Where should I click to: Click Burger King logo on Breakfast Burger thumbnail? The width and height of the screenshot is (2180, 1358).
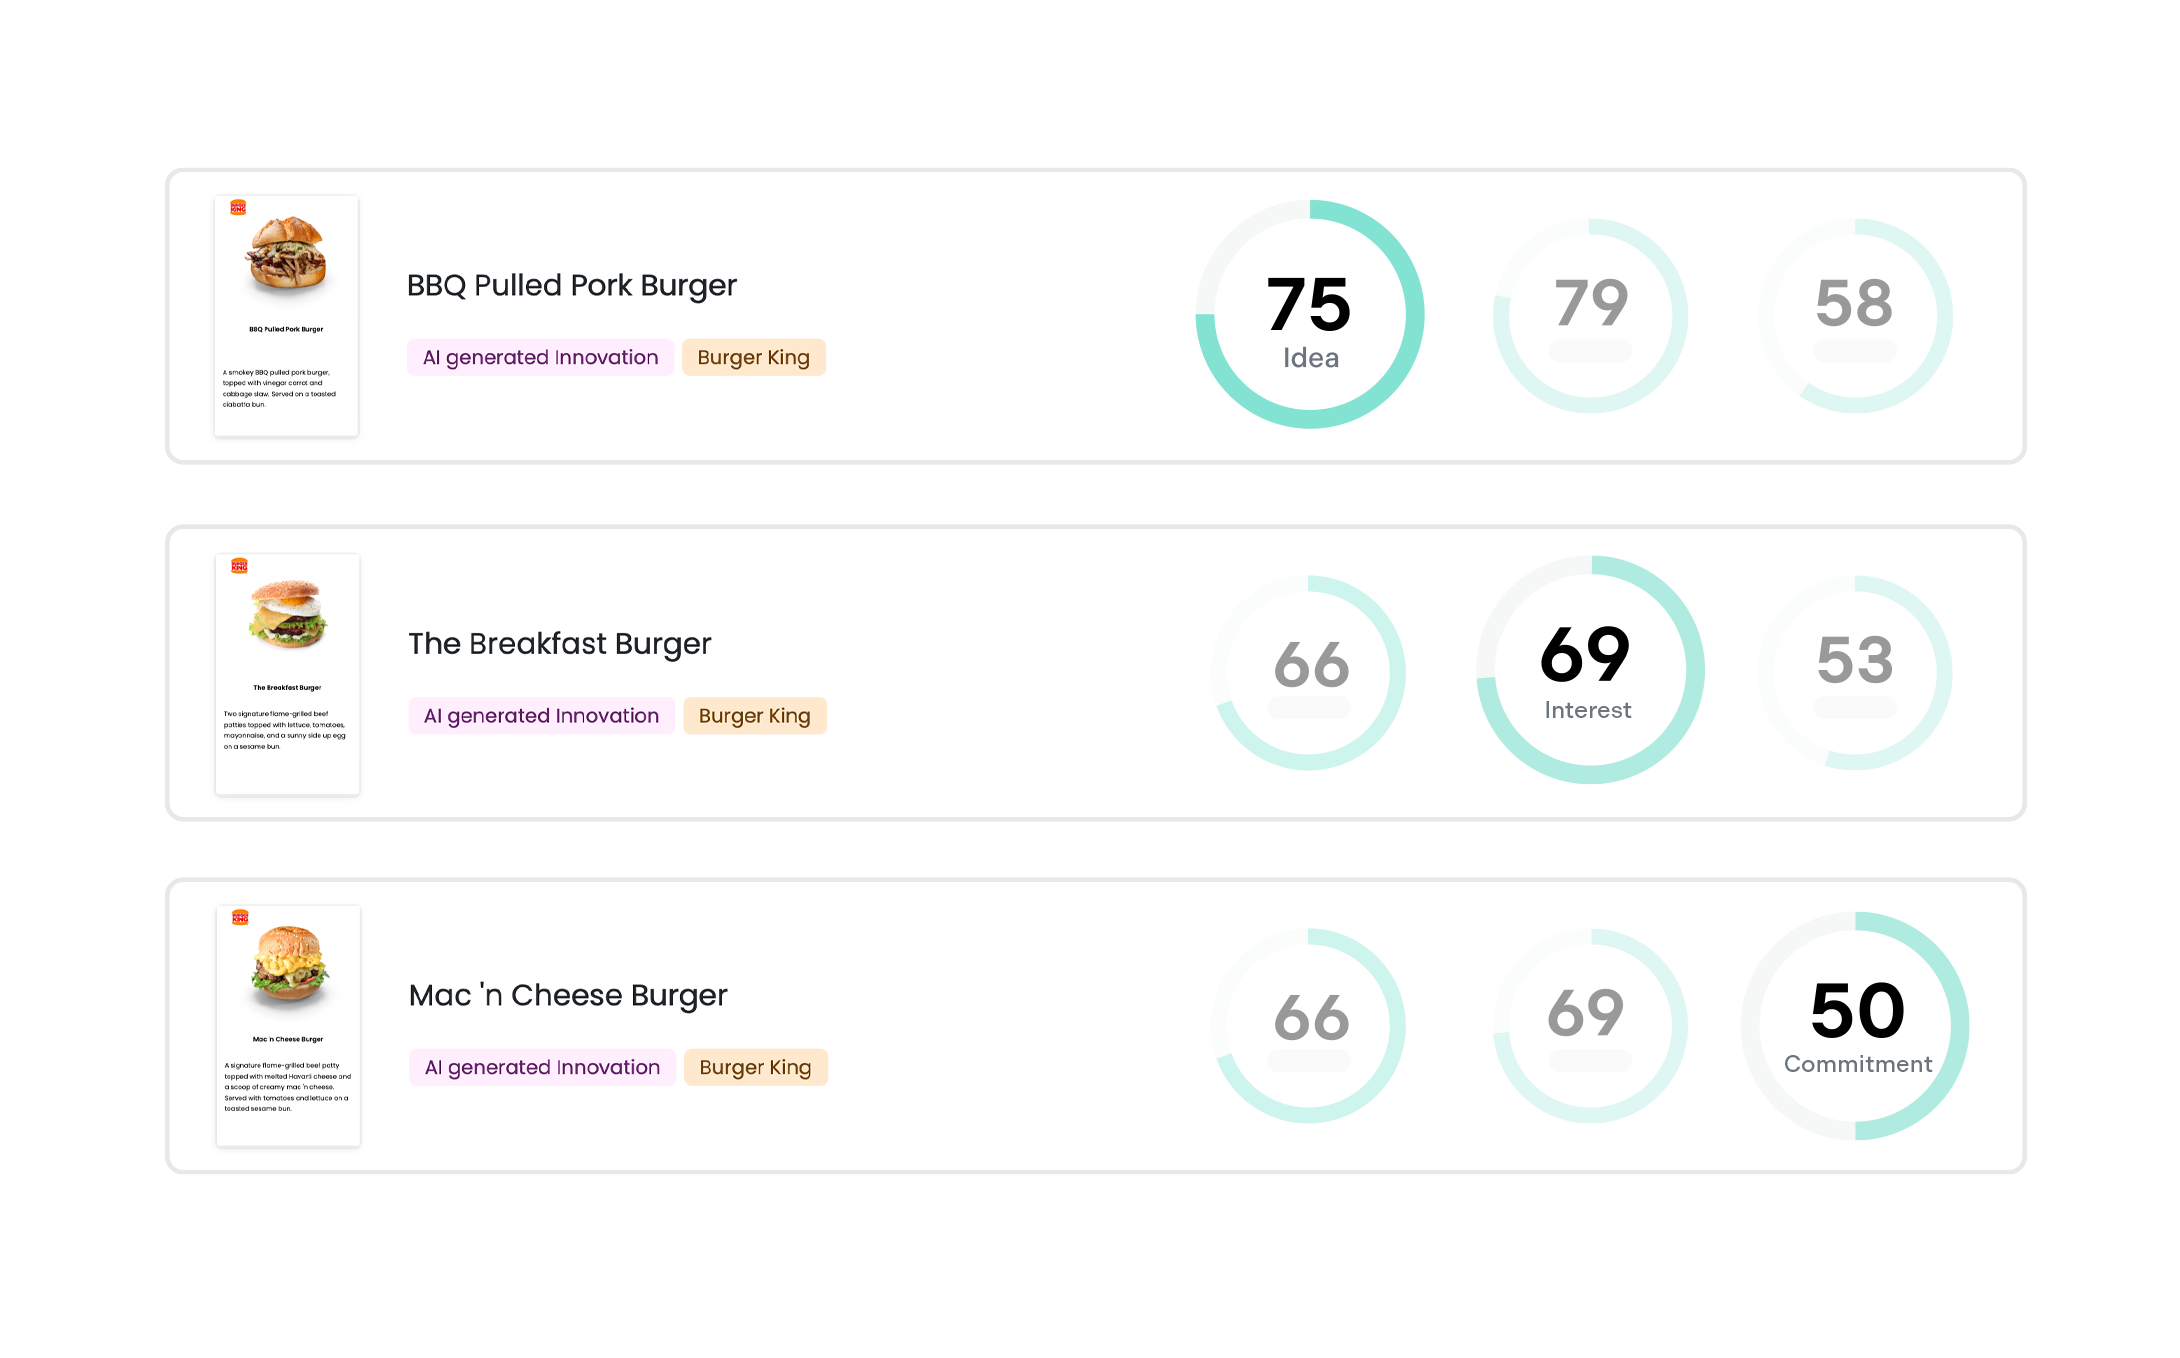(x=239, y=566)
